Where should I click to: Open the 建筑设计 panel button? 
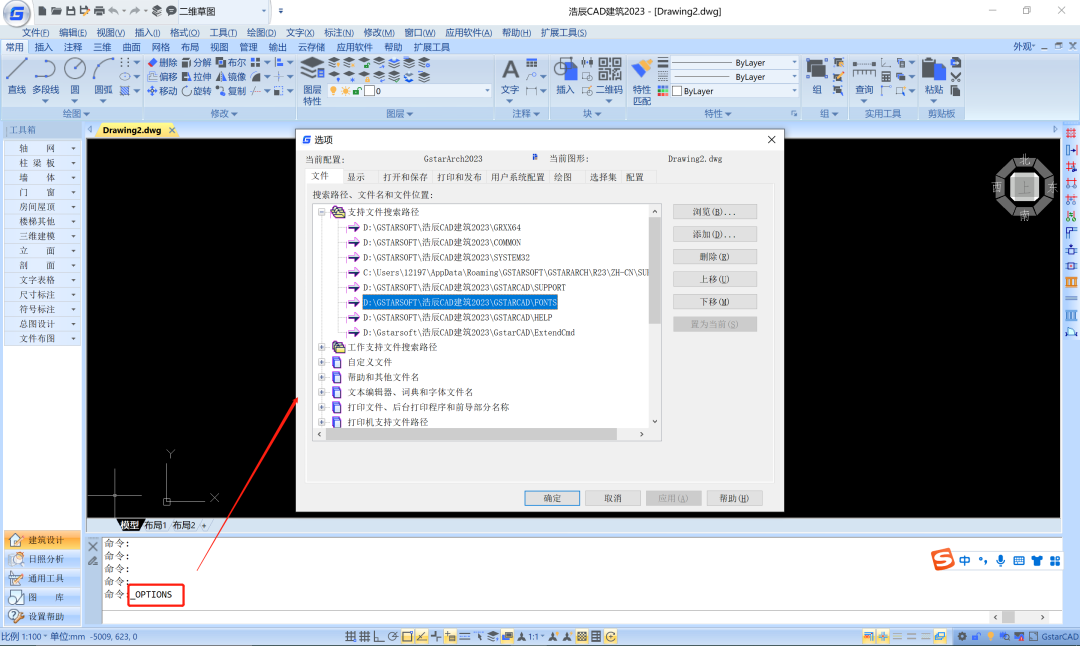click(43, 540)
